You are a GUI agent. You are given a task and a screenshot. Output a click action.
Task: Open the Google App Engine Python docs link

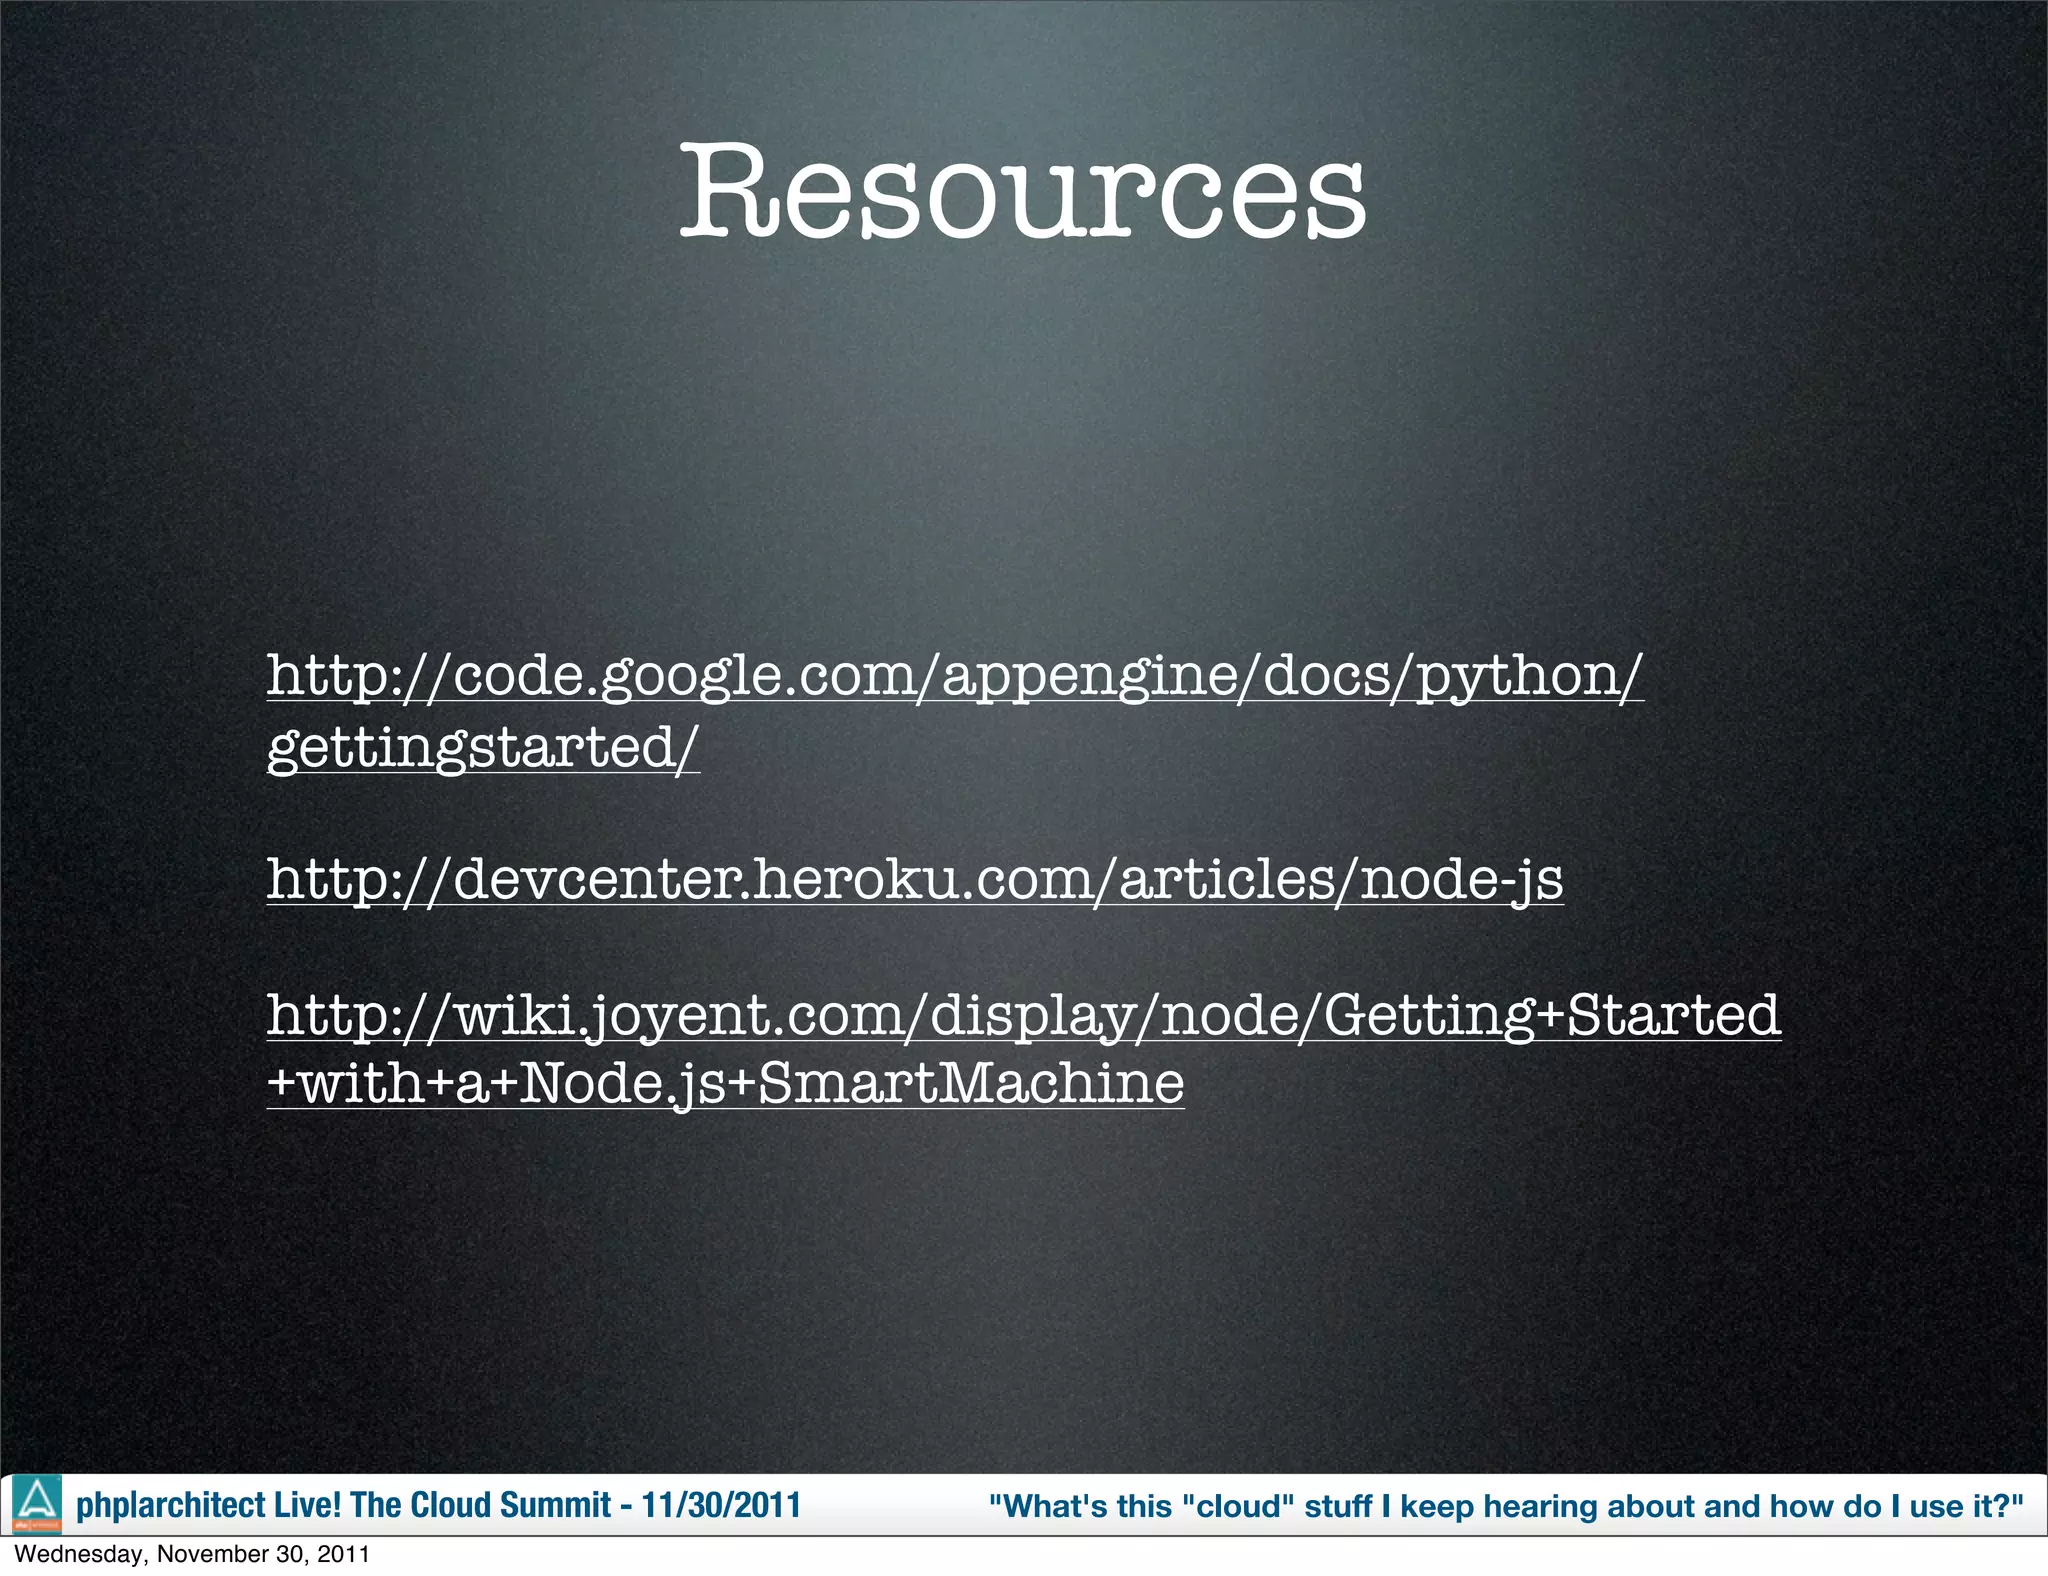click(955, 711)
